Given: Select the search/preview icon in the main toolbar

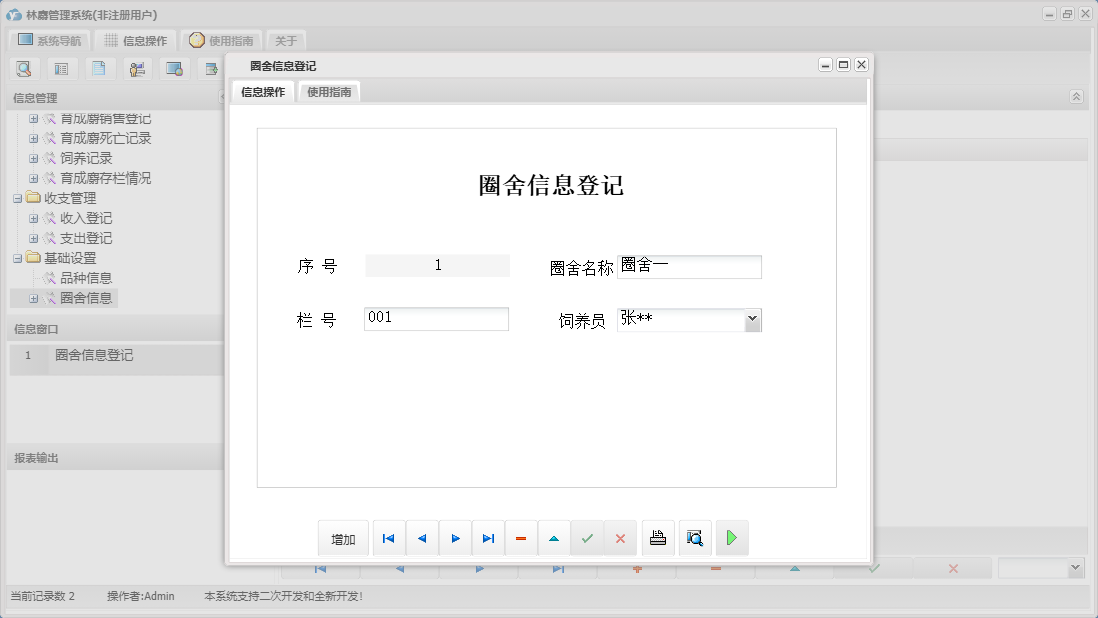Looking at the screenshot, I should [25, 68].
